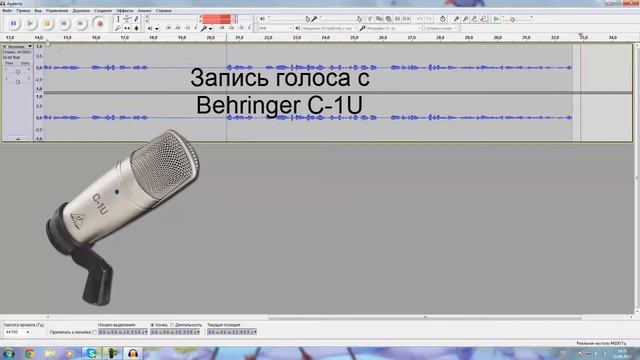Open Chrome from the taskbar

tap(29, 353)
